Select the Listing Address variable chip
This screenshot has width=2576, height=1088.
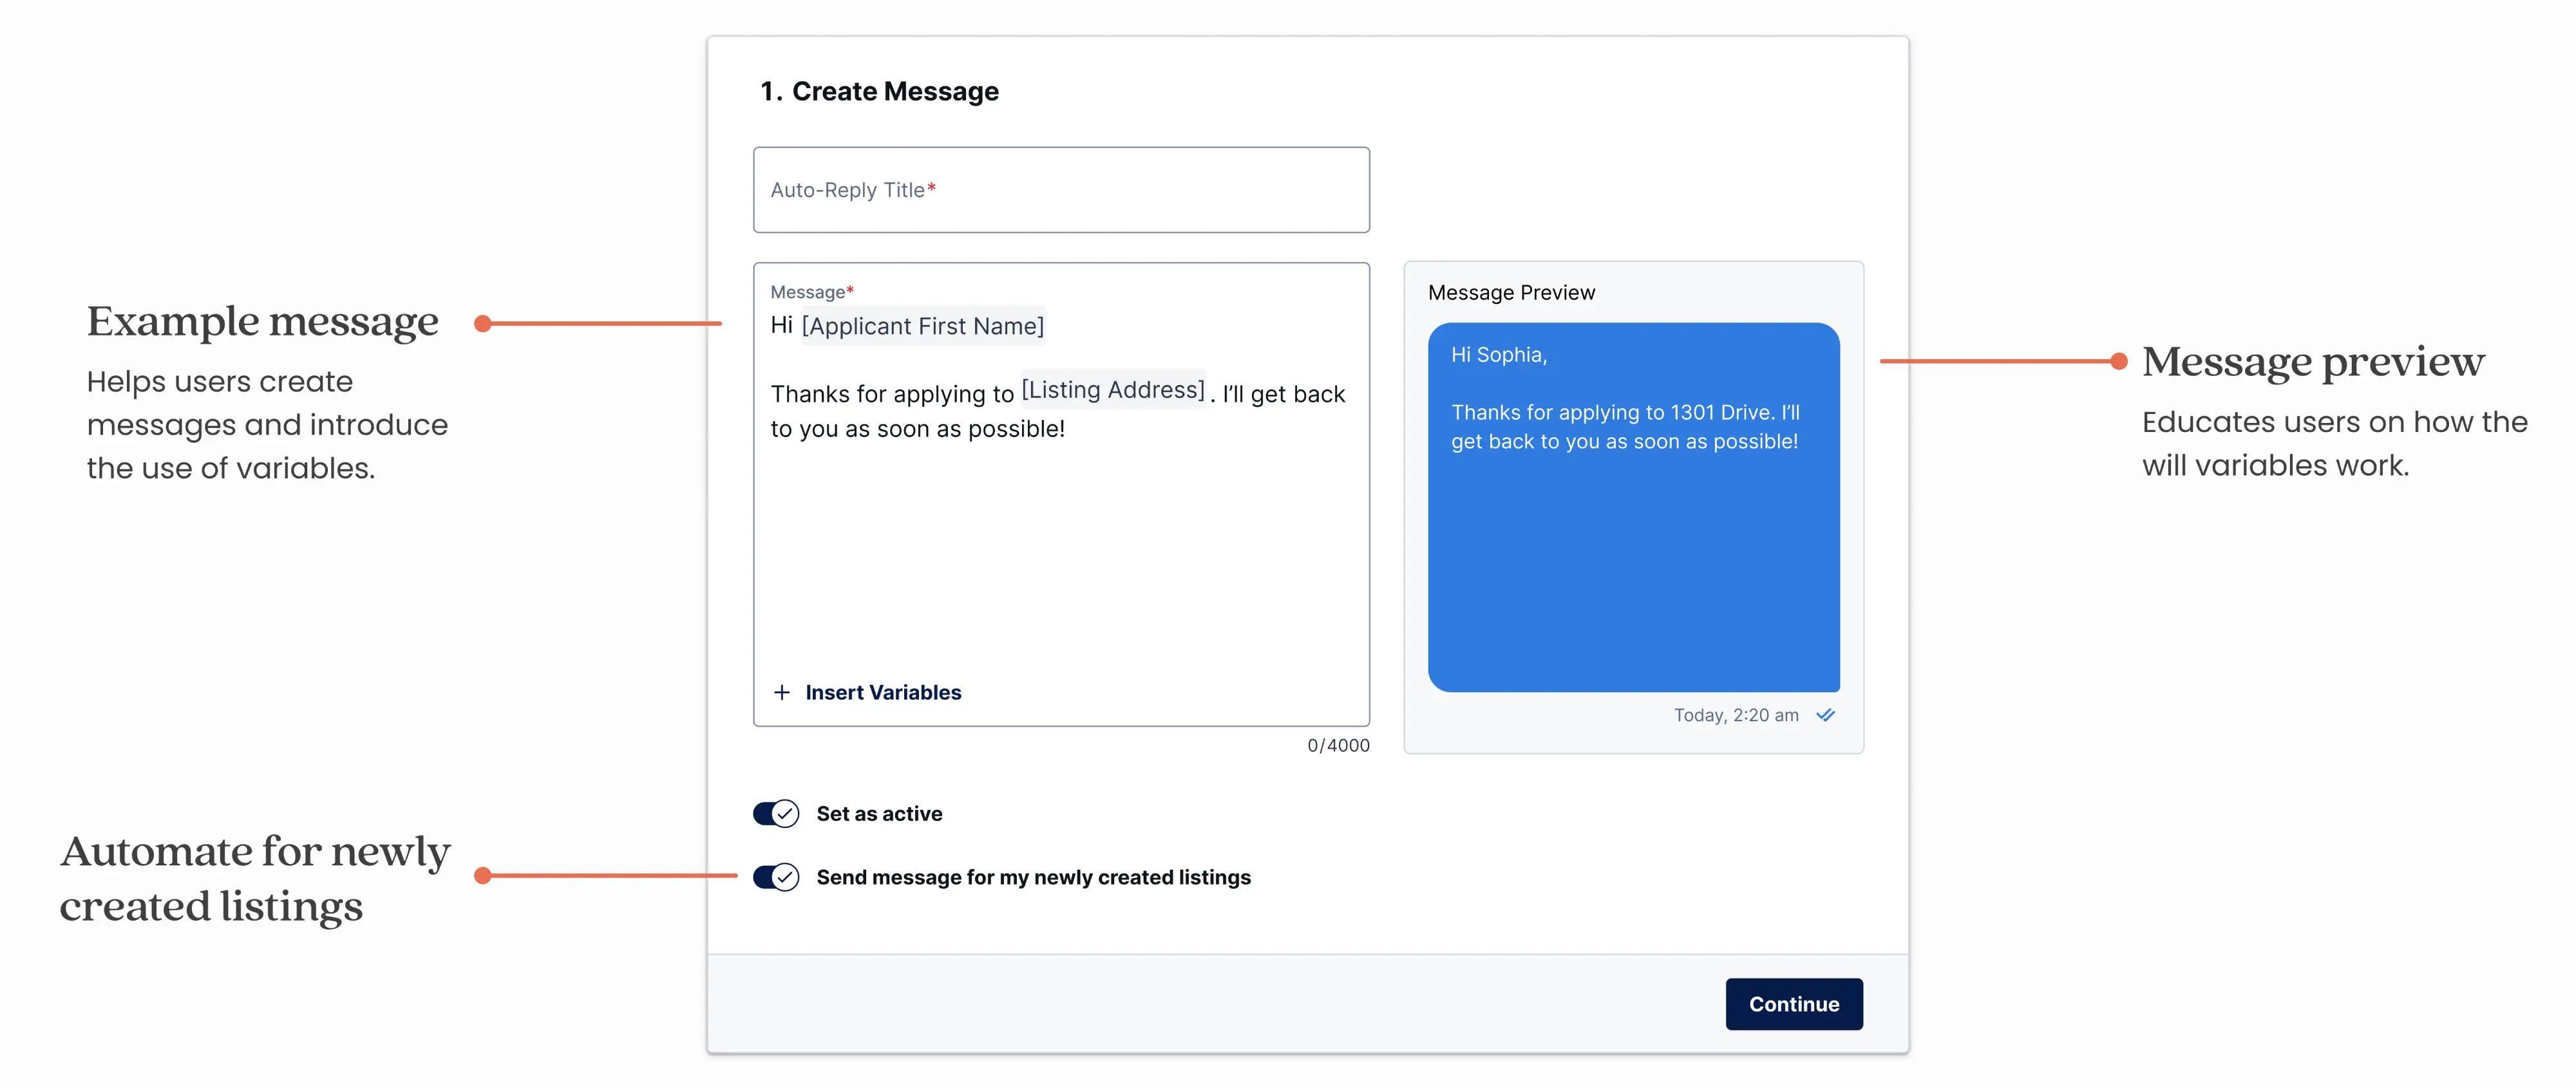coord(1112,390)
